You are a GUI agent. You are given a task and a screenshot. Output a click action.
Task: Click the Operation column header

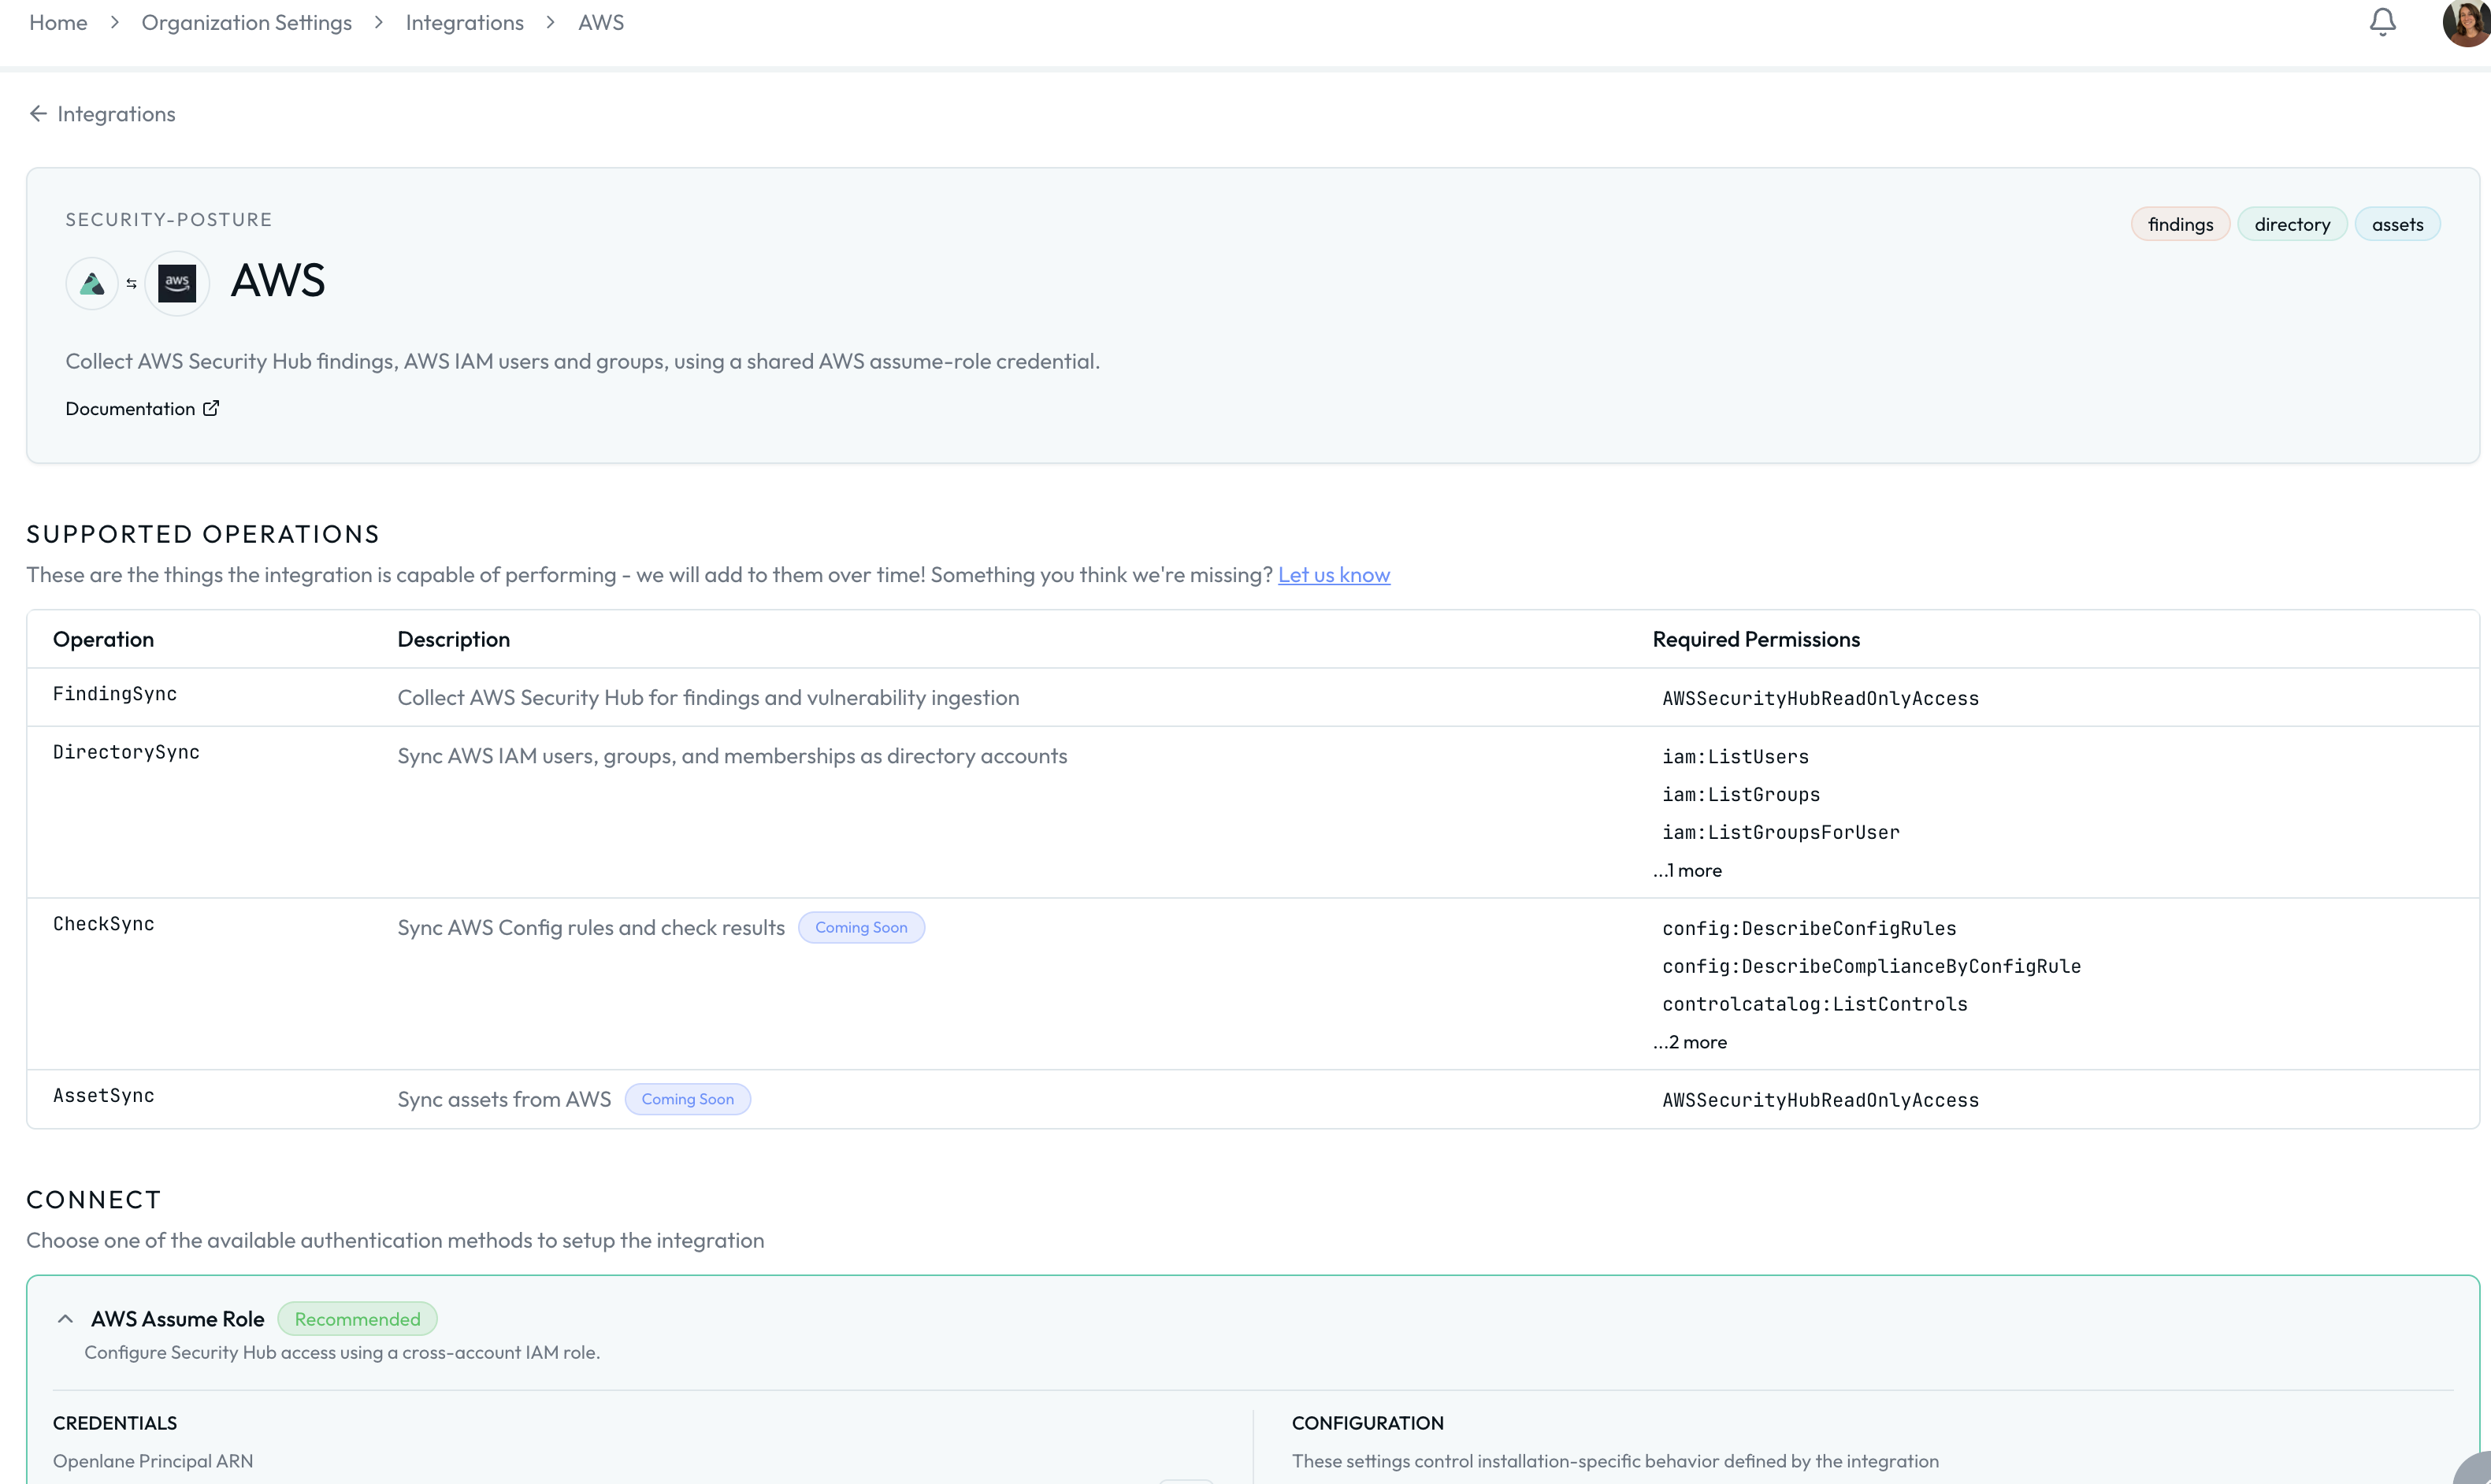pyautogui.click(x=103, y=639)
